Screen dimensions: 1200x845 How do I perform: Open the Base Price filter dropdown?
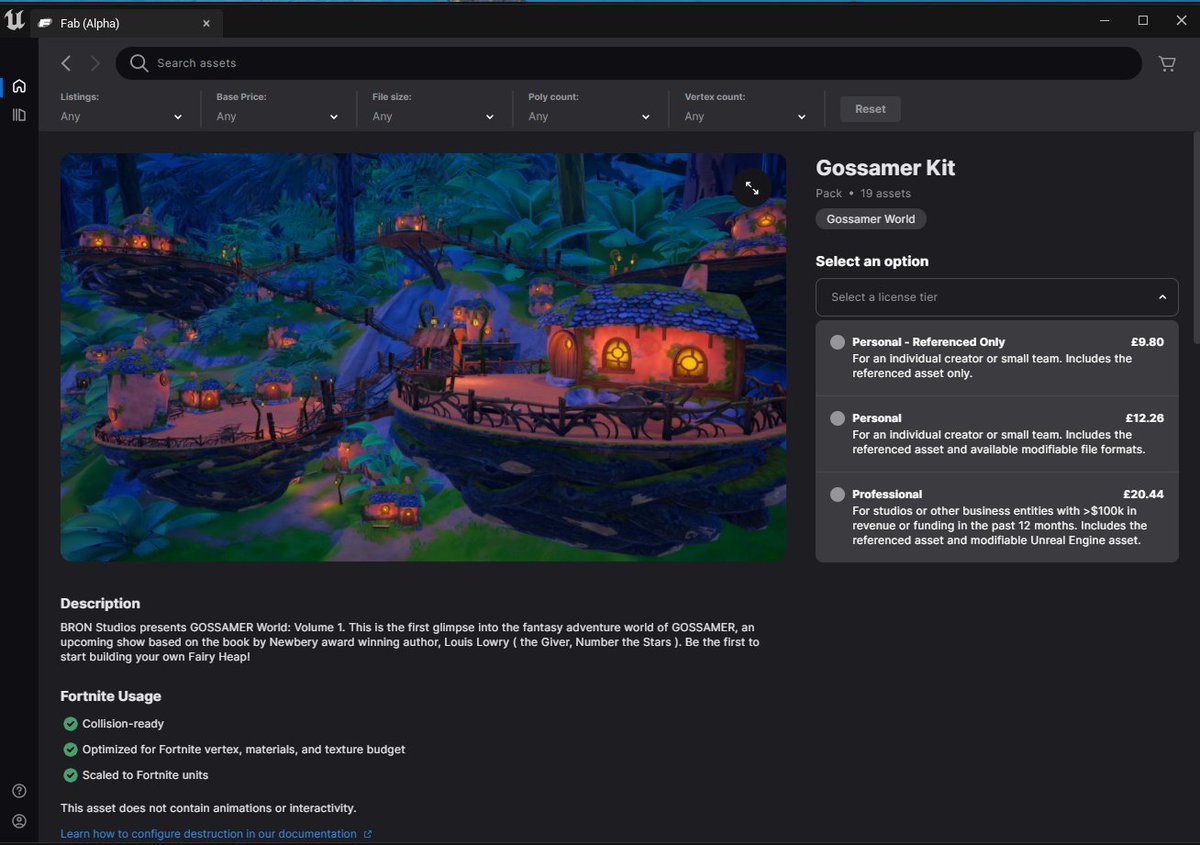tap(278, 107)
